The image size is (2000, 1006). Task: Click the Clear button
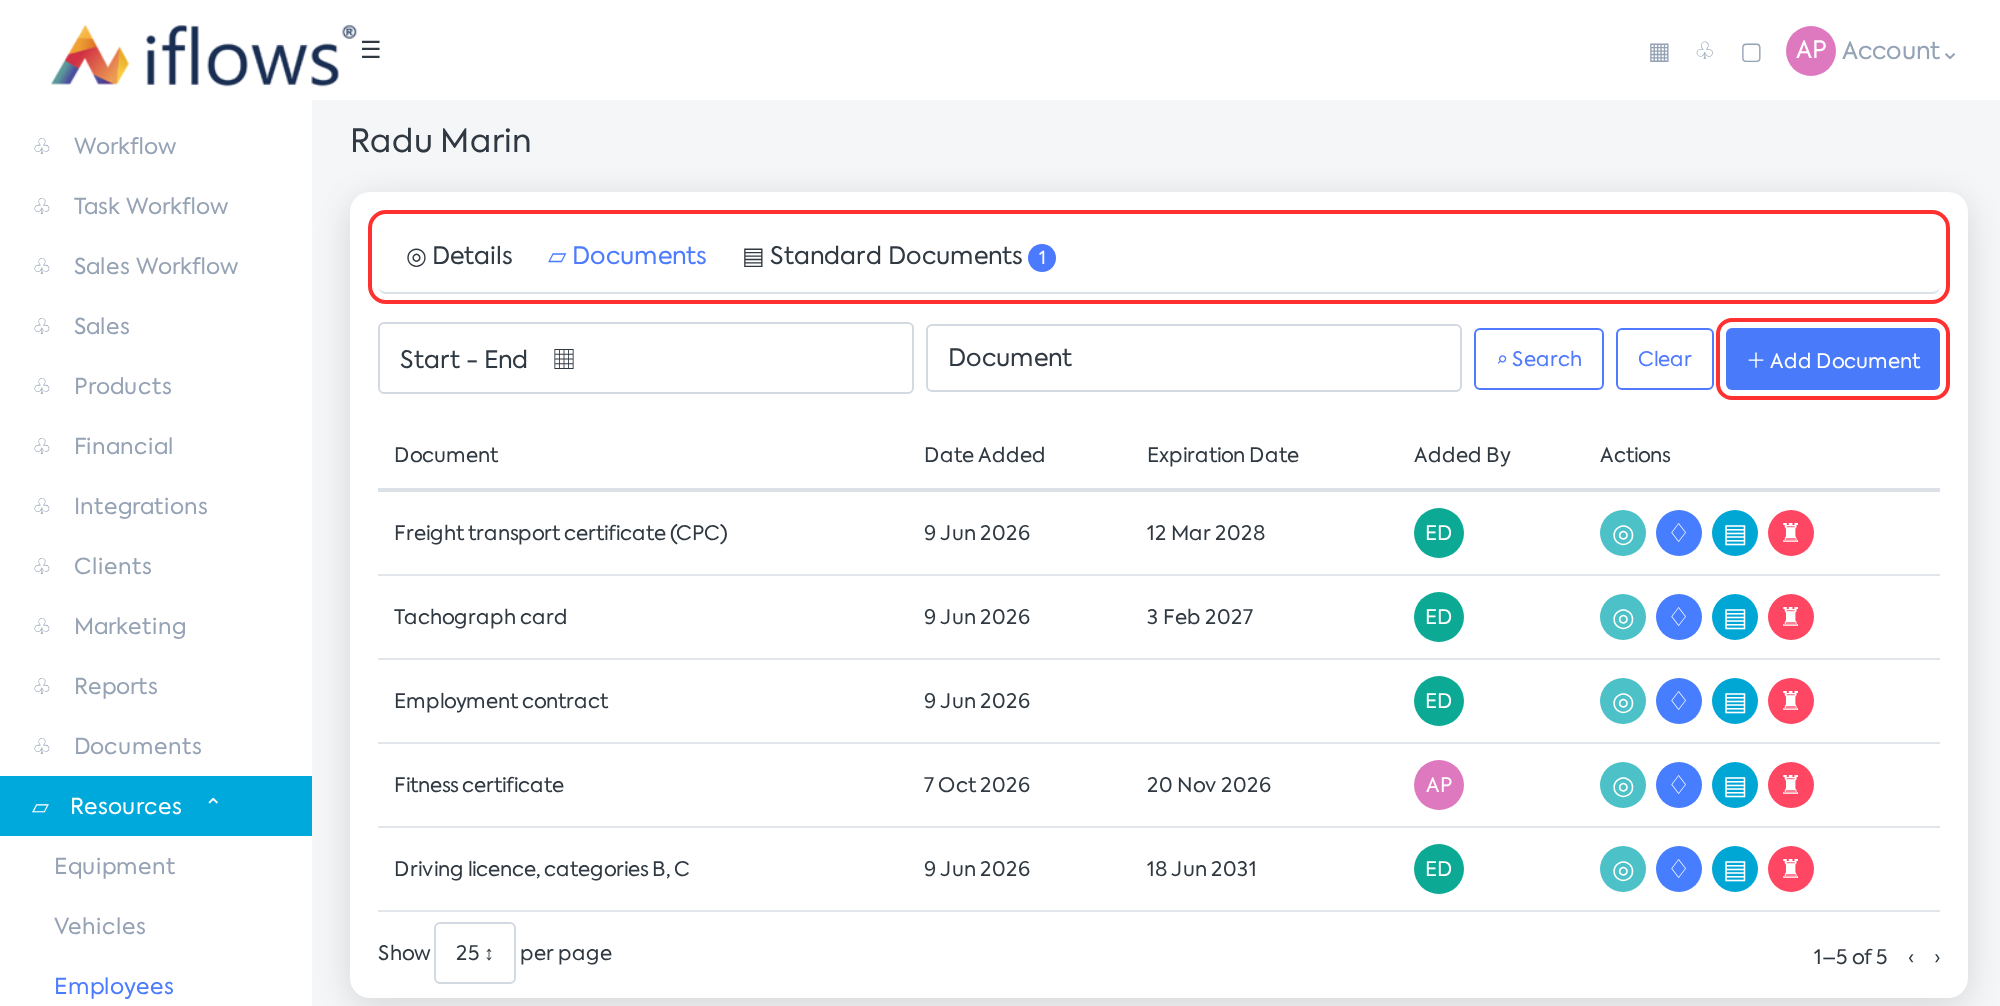tap(1664, 359)
